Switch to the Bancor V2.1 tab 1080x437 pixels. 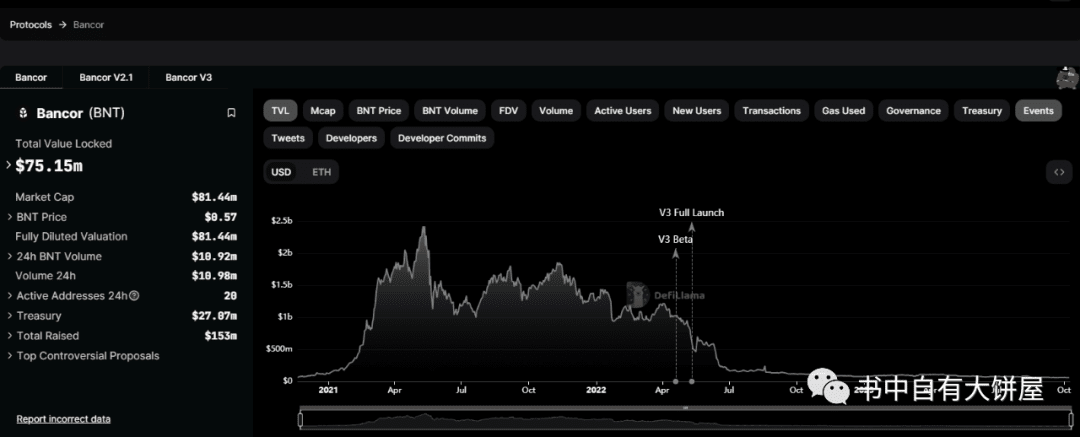[x=105, y=77]
